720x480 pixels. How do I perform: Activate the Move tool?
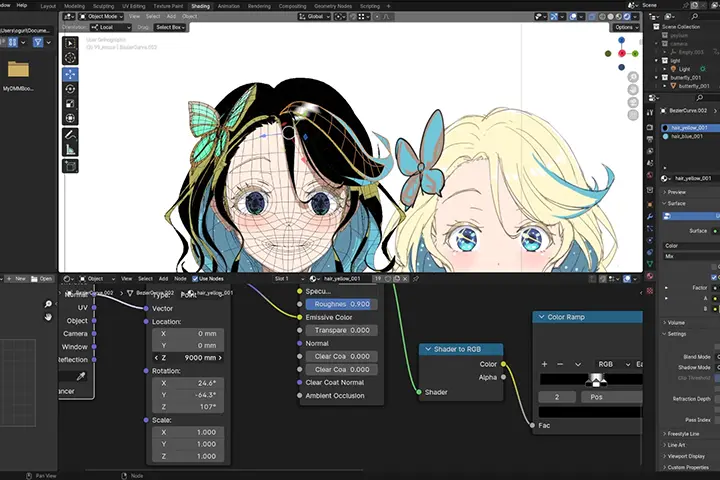(70, 74)
